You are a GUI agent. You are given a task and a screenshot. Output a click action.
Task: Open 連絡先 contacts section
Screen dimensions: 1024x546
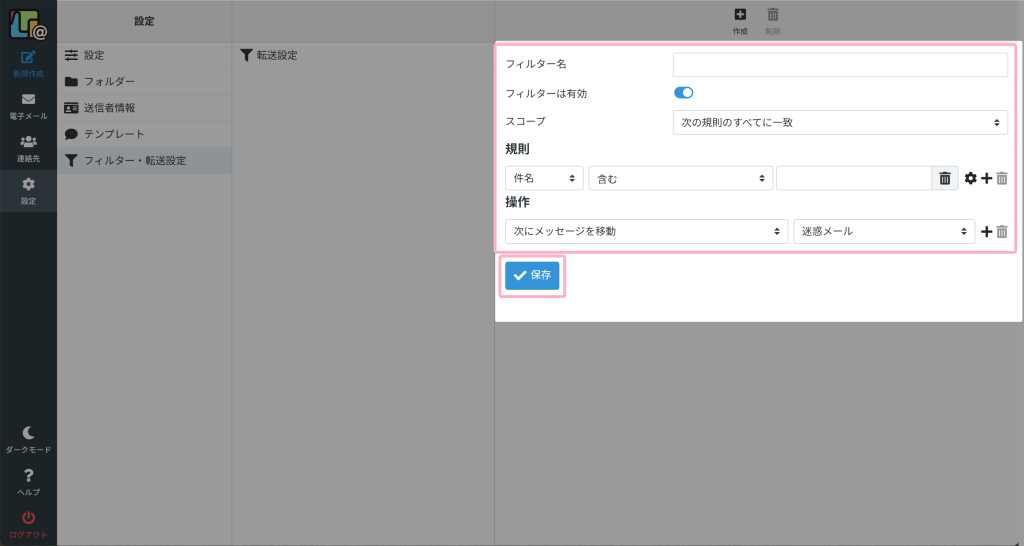(28, 149)
